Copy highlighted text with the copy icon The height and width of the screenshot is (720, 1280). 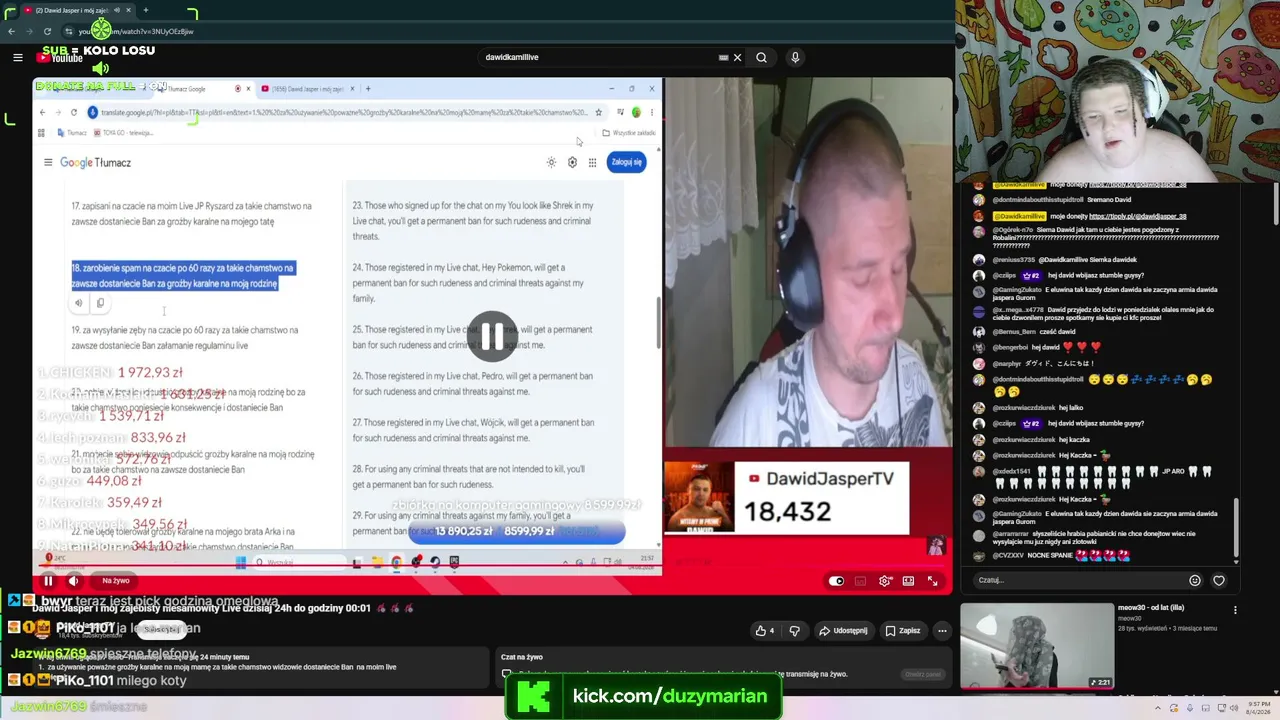tap(100, 303)
